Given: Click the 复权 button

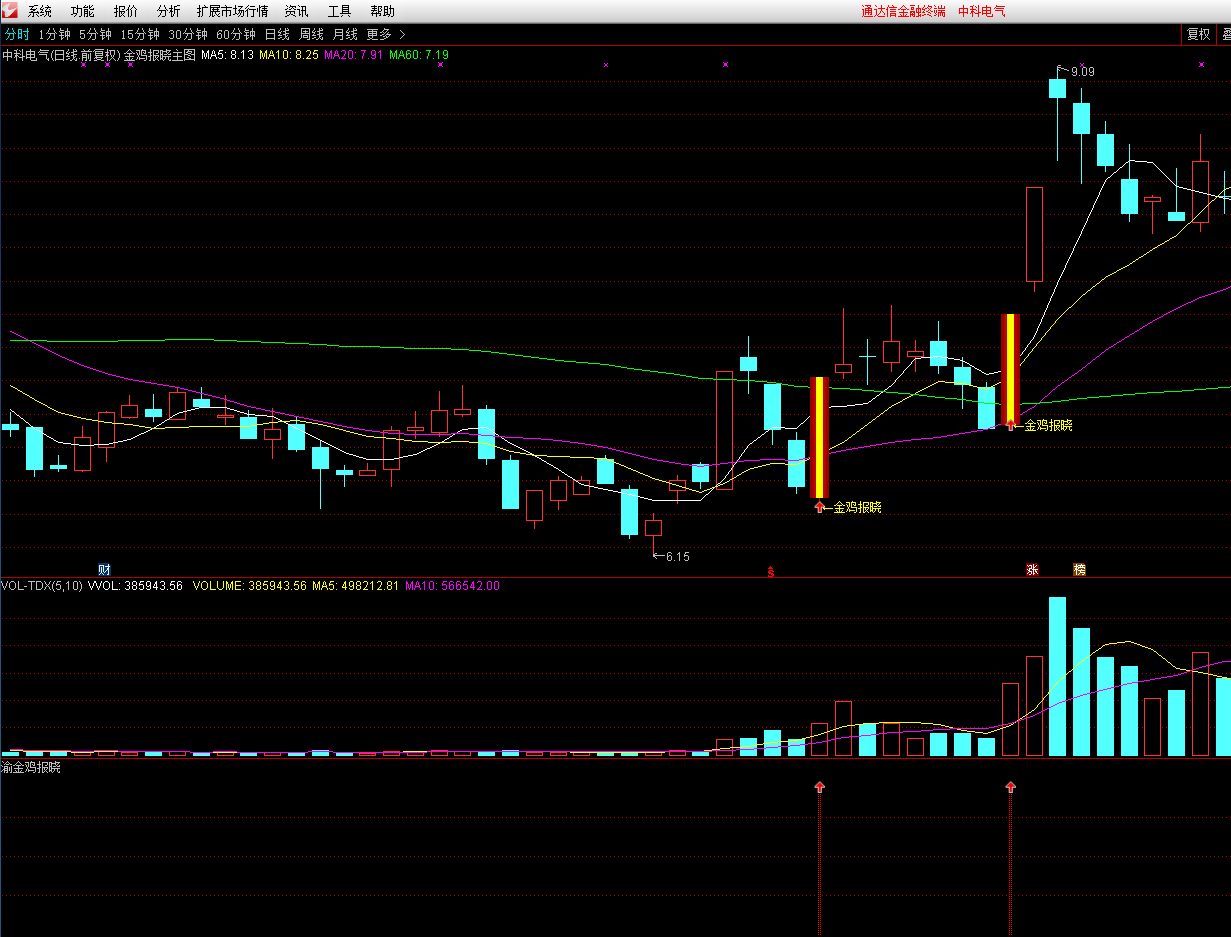Looking at the screenshot, I should click(1198, 34).
